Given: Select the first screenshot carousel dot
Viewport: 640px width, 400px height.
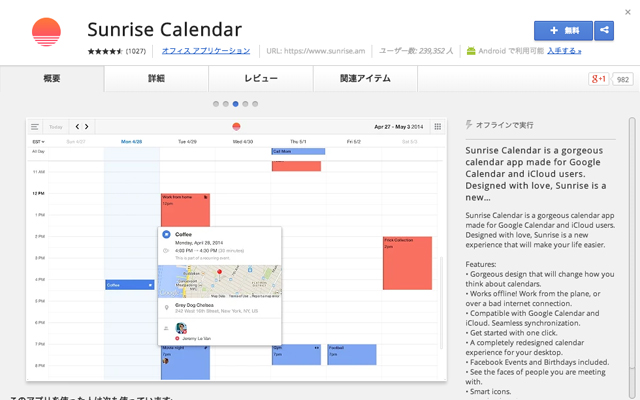Looking at the screenshot, I should coord(216,104).
